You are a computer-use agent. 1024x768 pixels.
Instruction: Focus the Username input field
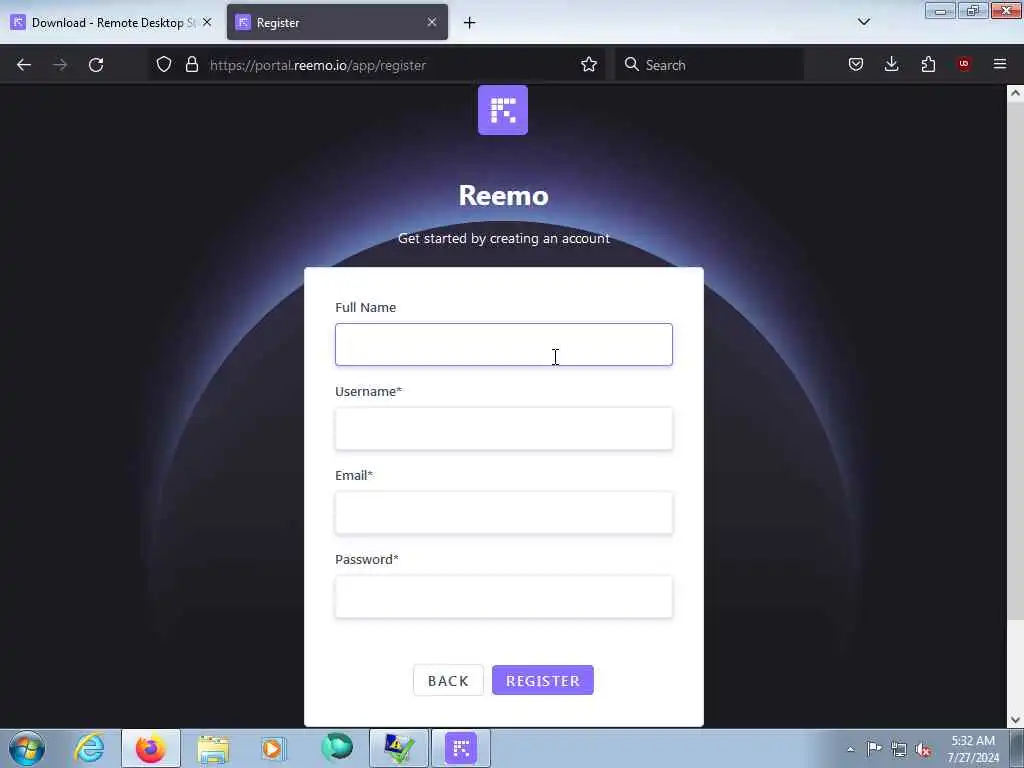tap(504, 428)
